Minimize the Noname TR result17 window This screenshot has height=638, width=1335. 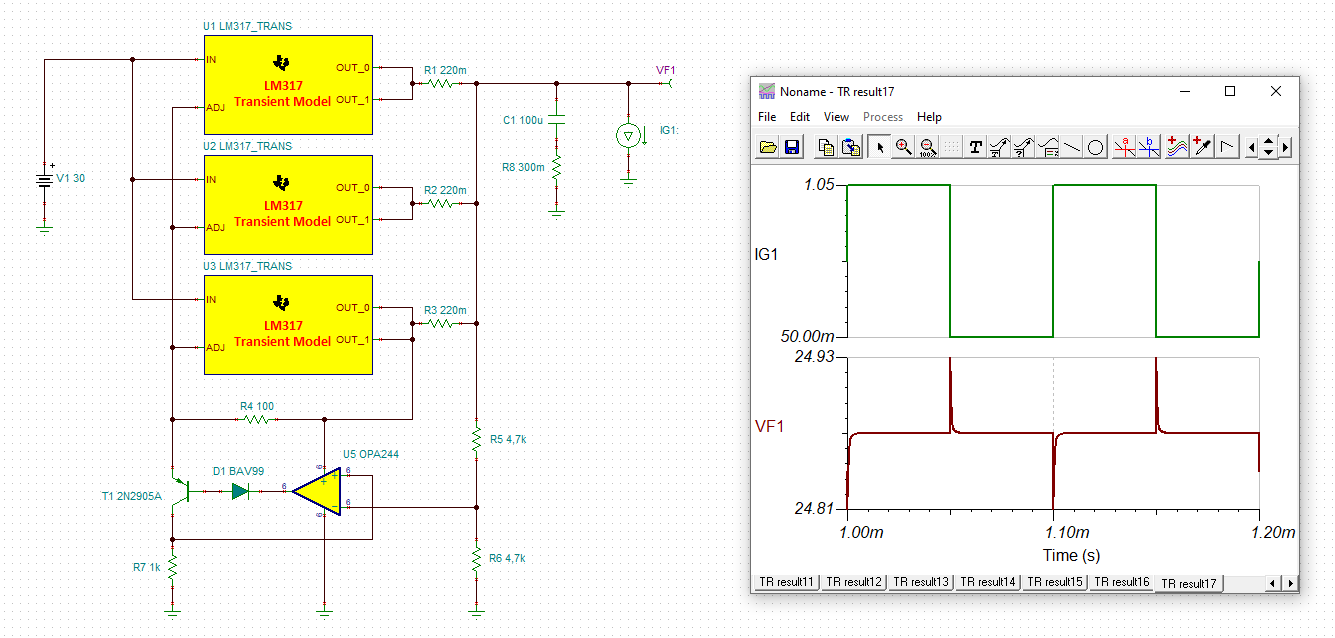click(1185, 91)
